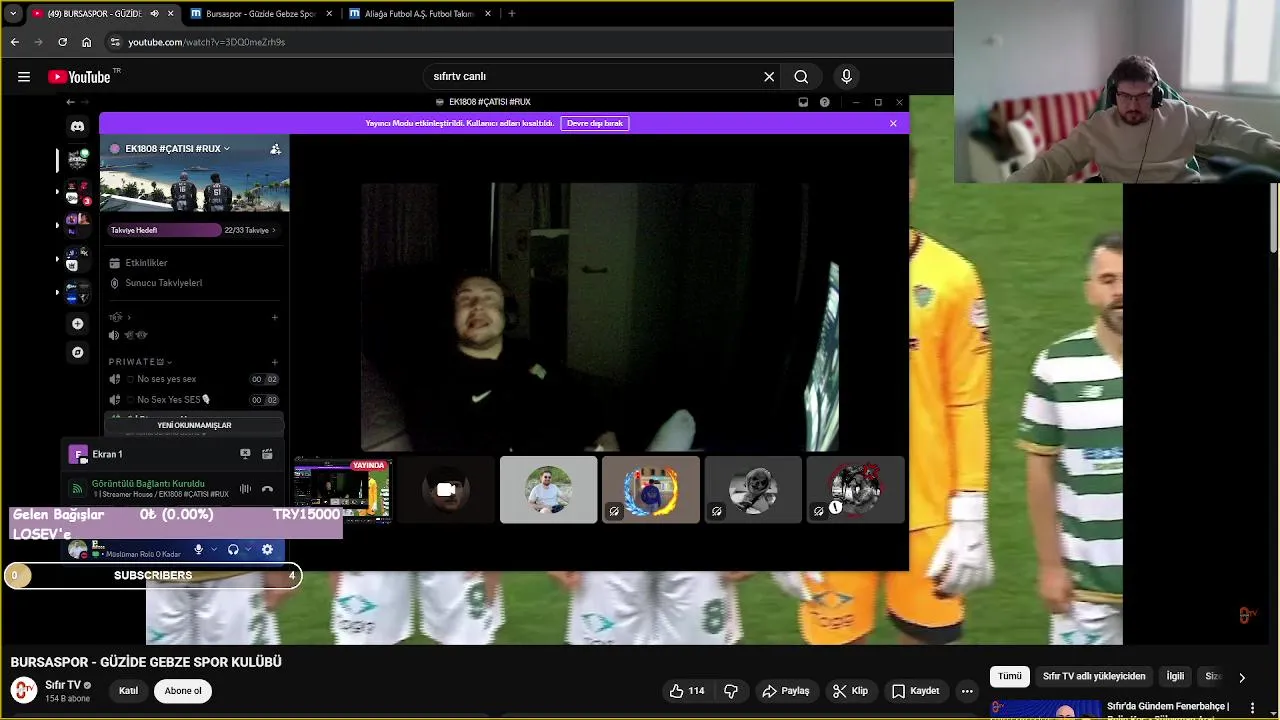Clear YouTube search text X
The image size is (1280, 720).
click(769, 76)
